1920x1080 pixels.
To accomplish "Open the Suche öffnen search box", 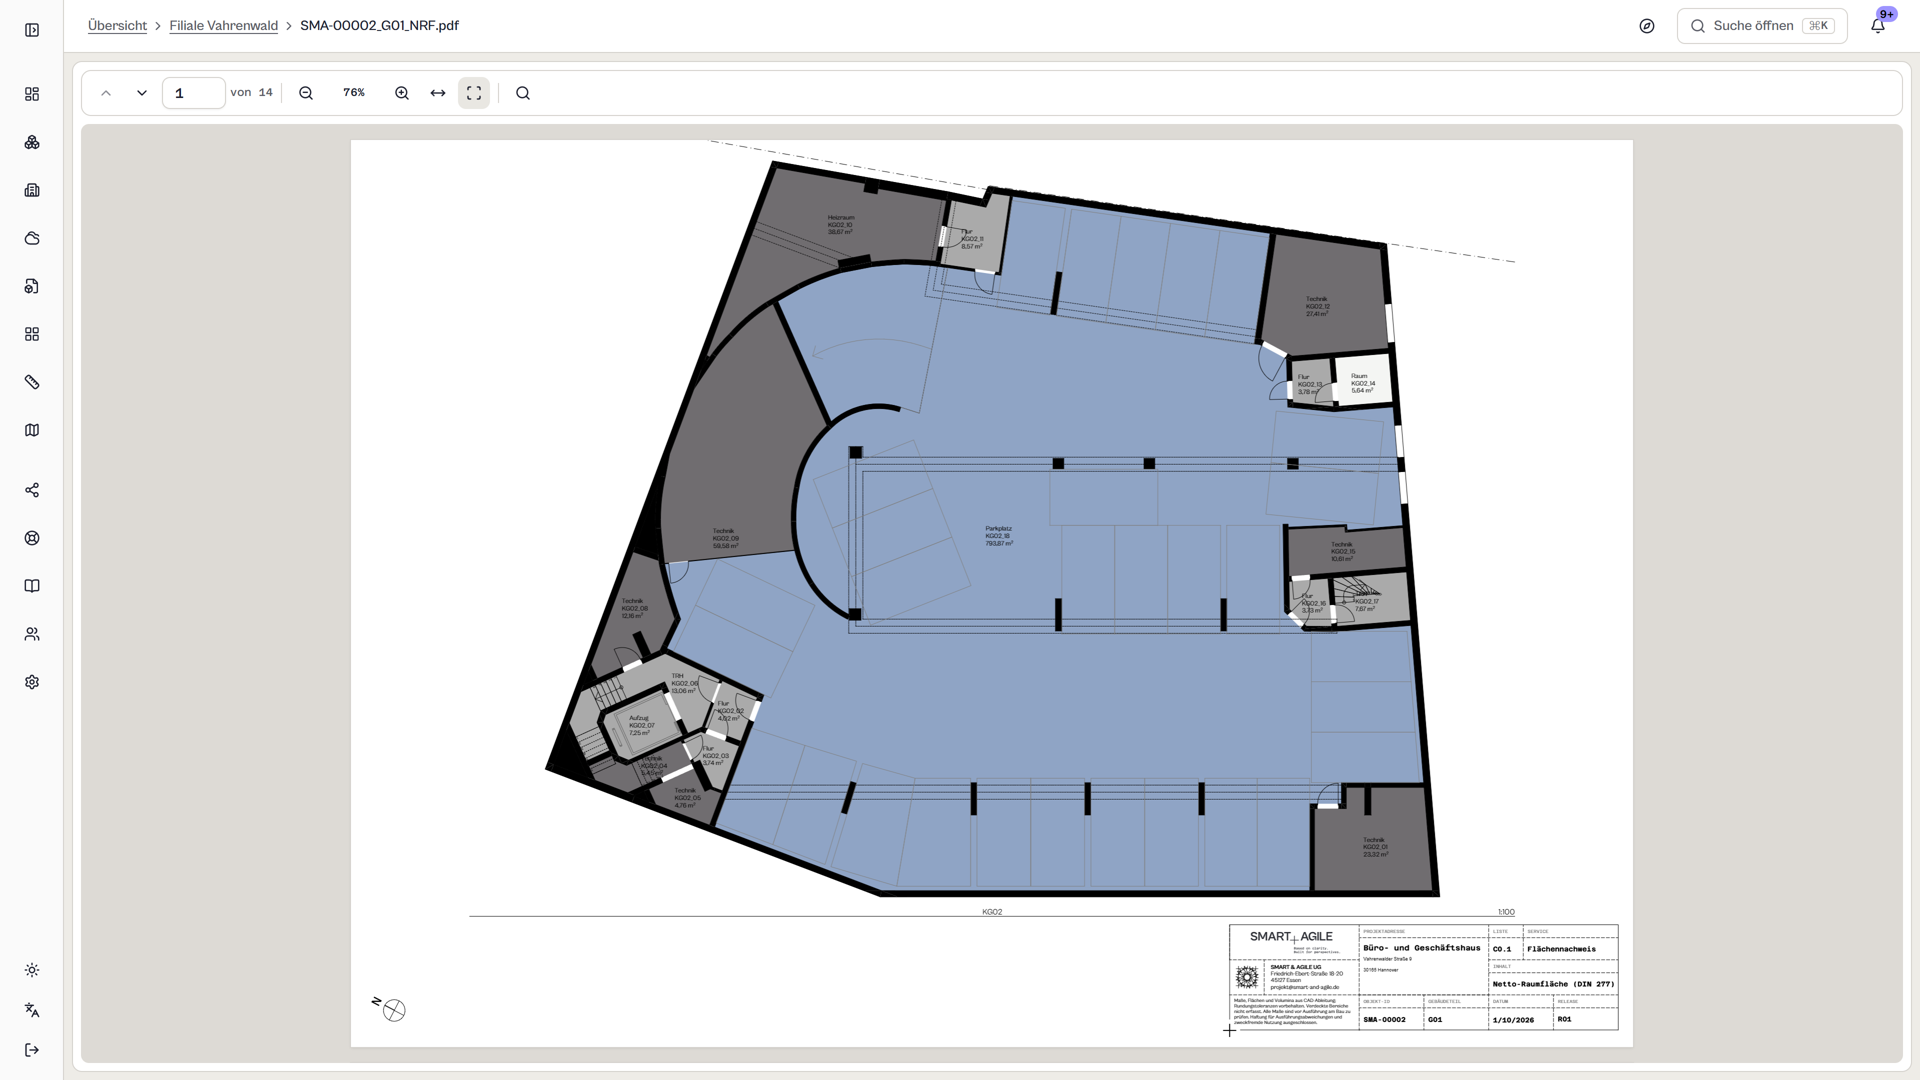I will (x=1762, y=26).
